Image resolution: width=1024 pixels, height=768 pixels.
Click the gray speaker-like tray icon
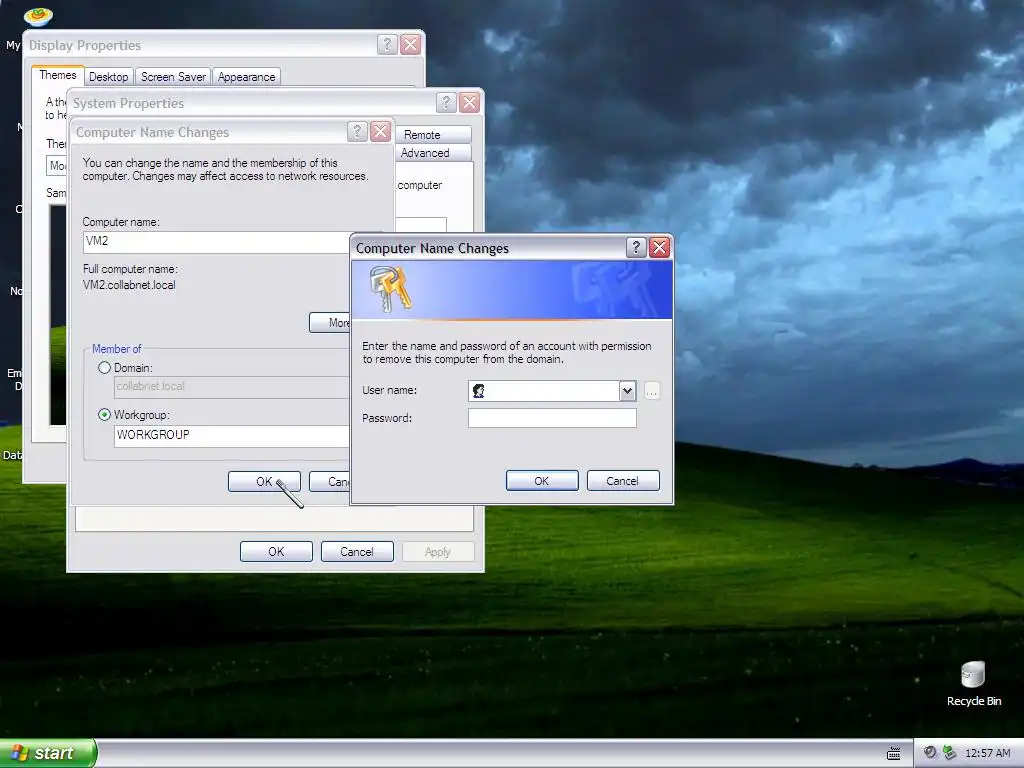[x=930, y=752]
